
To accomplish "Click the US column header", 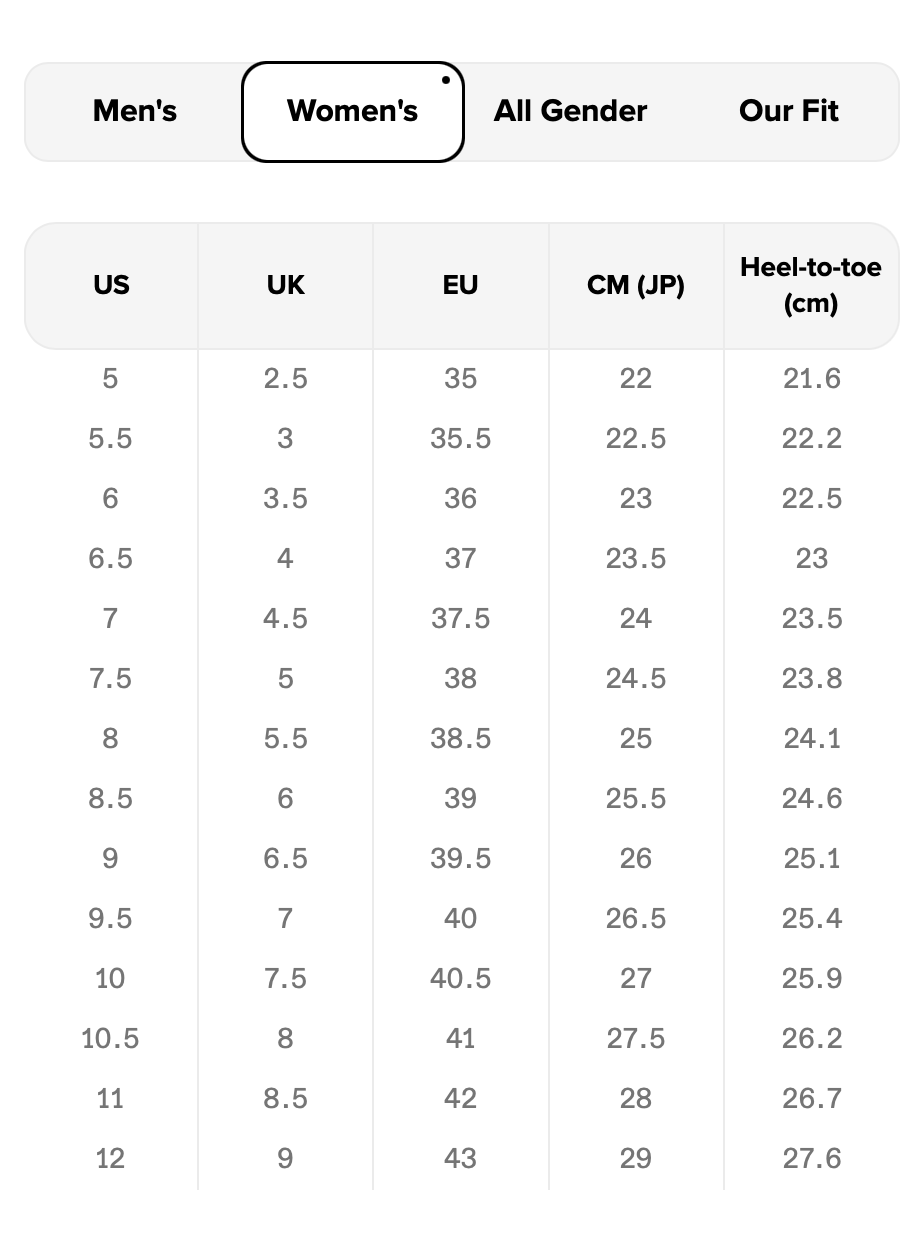I will (x=111, y=285).
